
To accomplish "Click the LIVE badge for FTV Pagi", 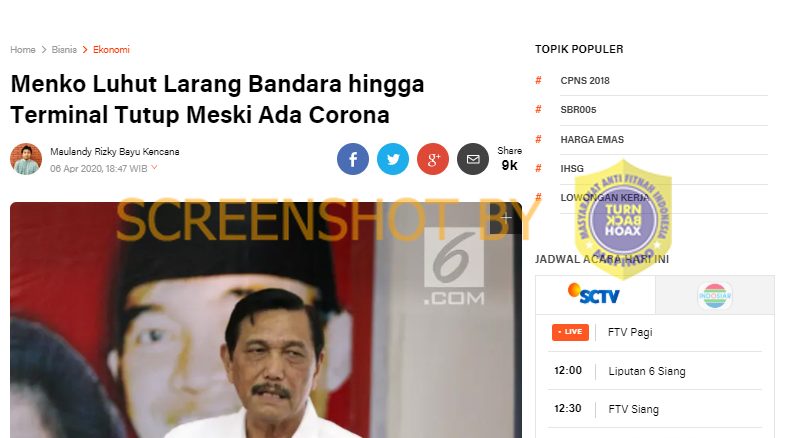I will [570, 332].
